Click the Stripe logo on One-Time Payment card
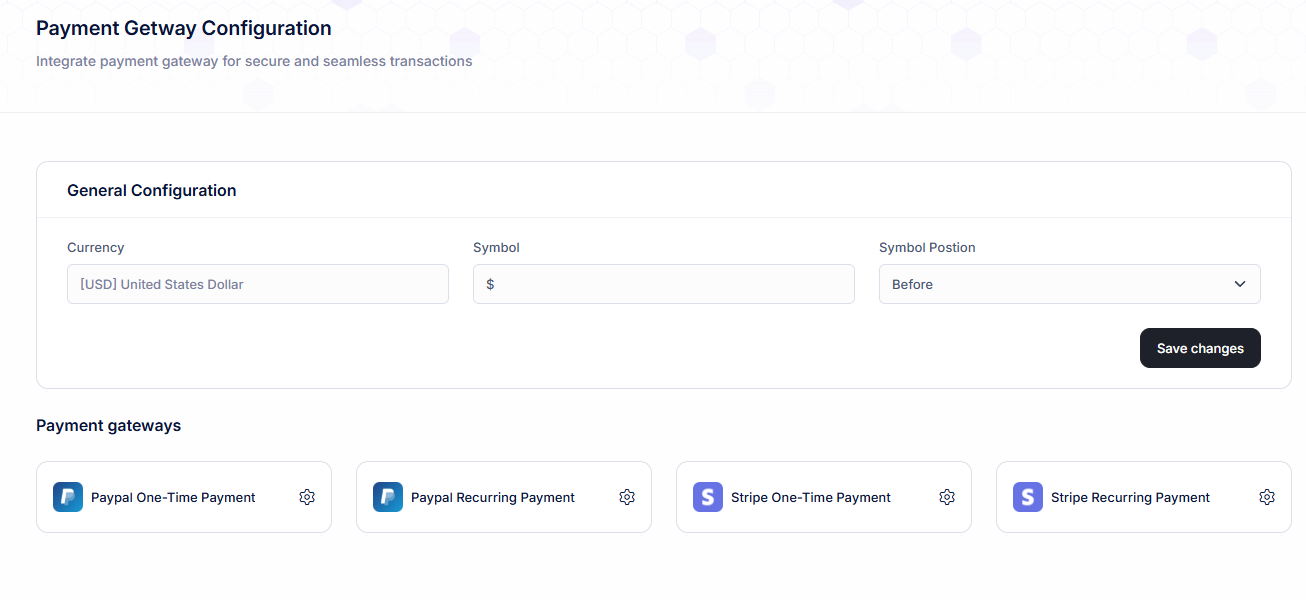The image size is (1306, 600). pyautogui.click(x=708, y=497)
